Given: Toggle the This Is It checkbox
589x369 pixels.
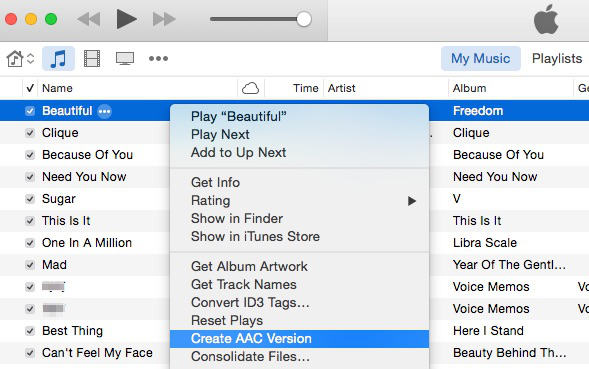Looking at the screenshot, I should (30, 221).
